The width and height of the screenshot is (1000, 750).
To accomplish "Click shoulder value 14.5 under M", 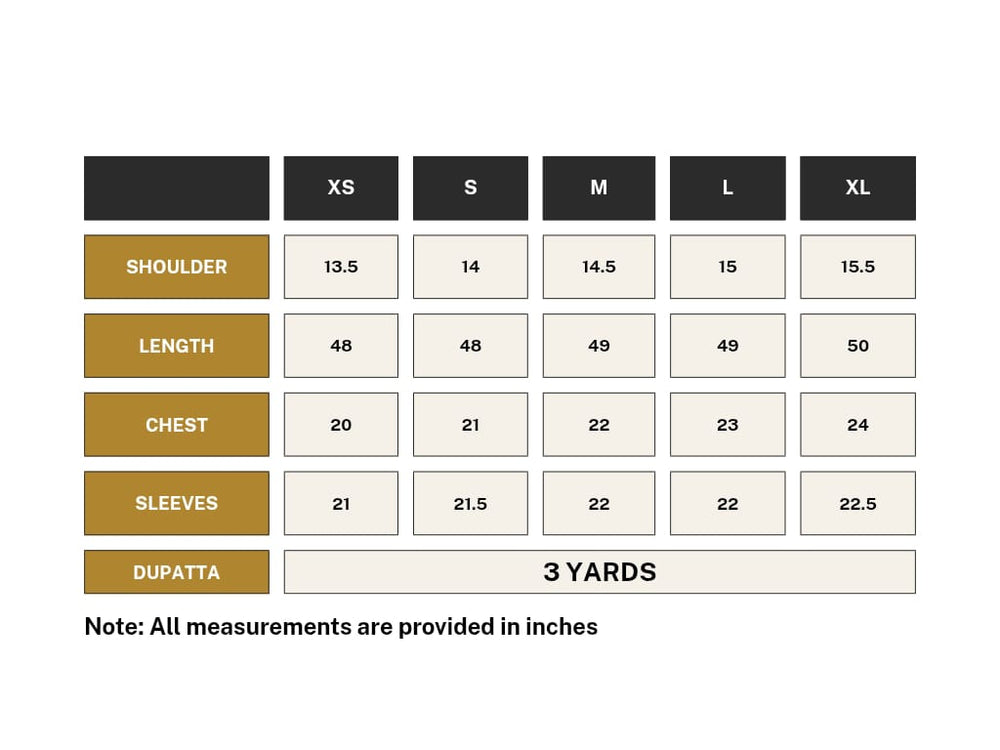I will point(599,267).
